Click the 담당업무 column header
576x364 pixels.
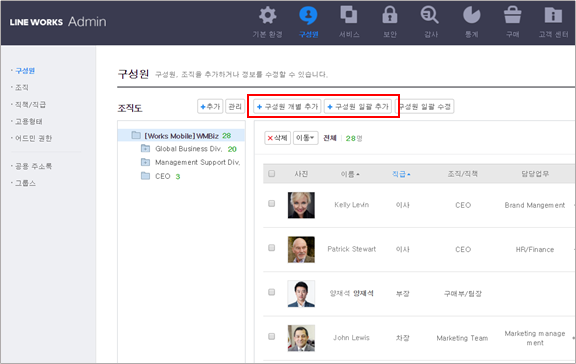pos(535,174)
